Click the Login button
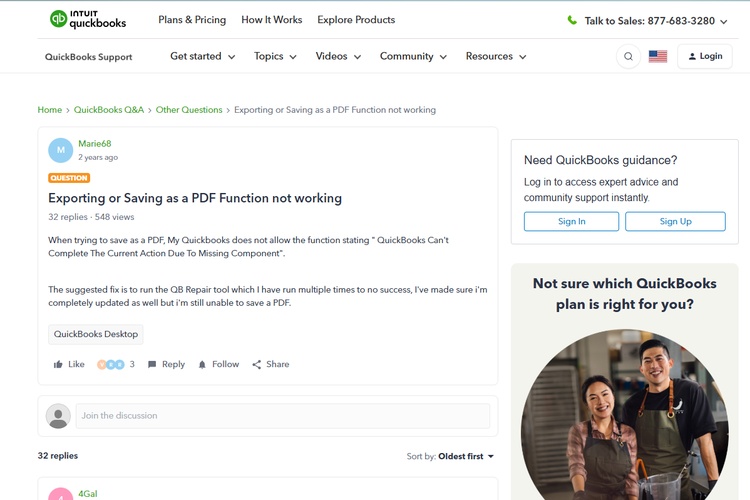This screenshot has width=750, height=500. [x=705, y=56]
